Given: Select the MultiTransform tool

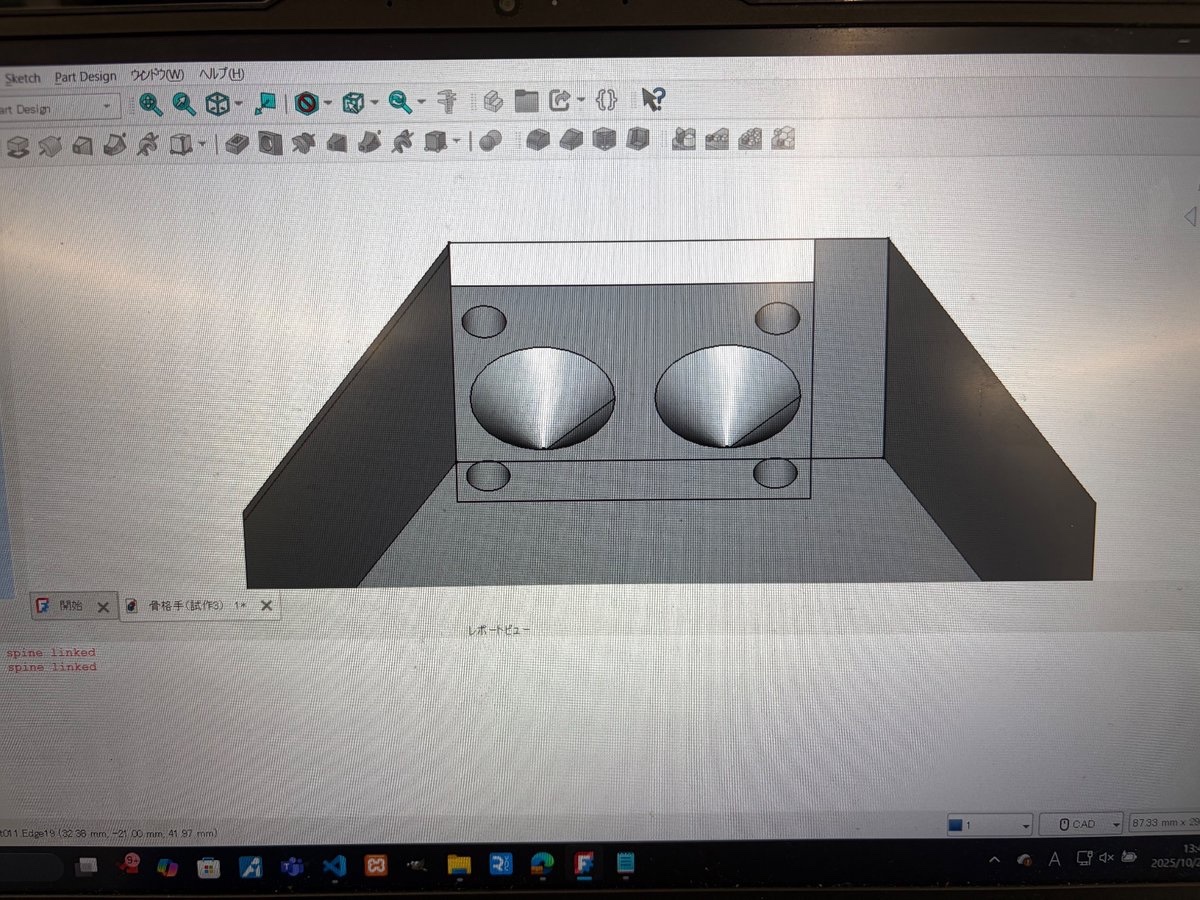Looking at the screenshot, I should 784,138.
